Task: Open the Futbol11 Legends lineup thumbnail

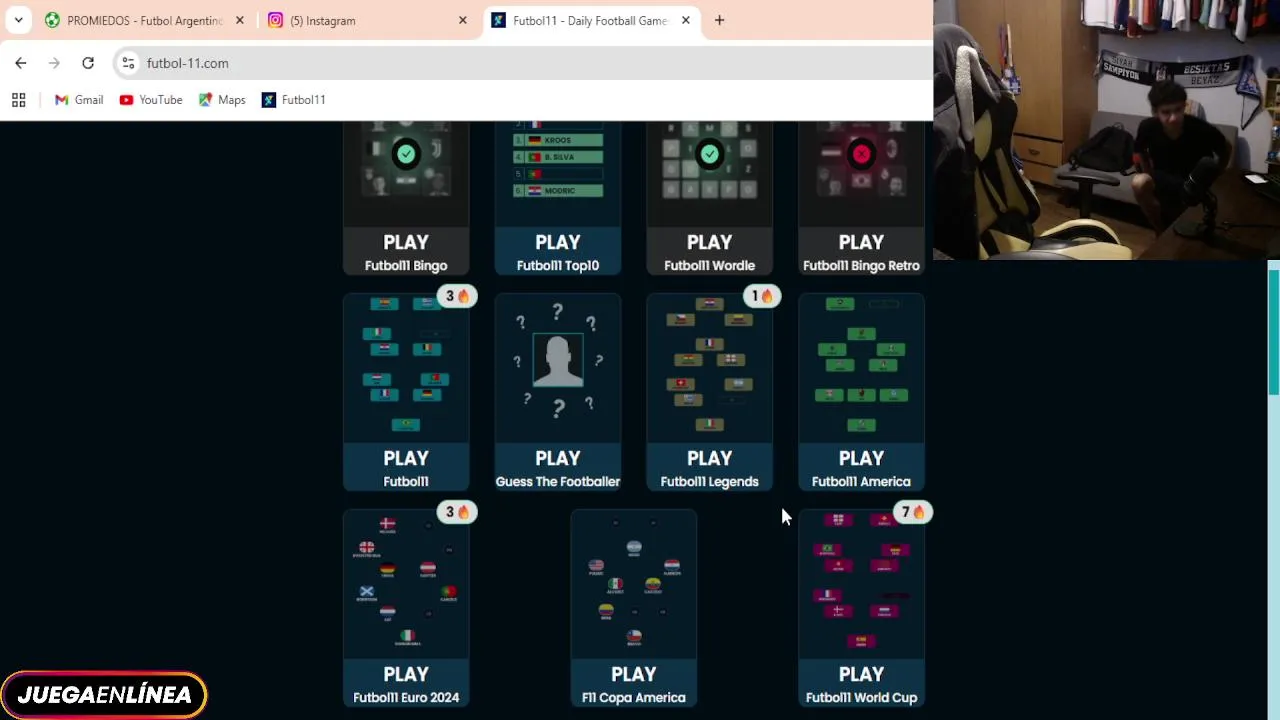Action: [x=710, y=368]
